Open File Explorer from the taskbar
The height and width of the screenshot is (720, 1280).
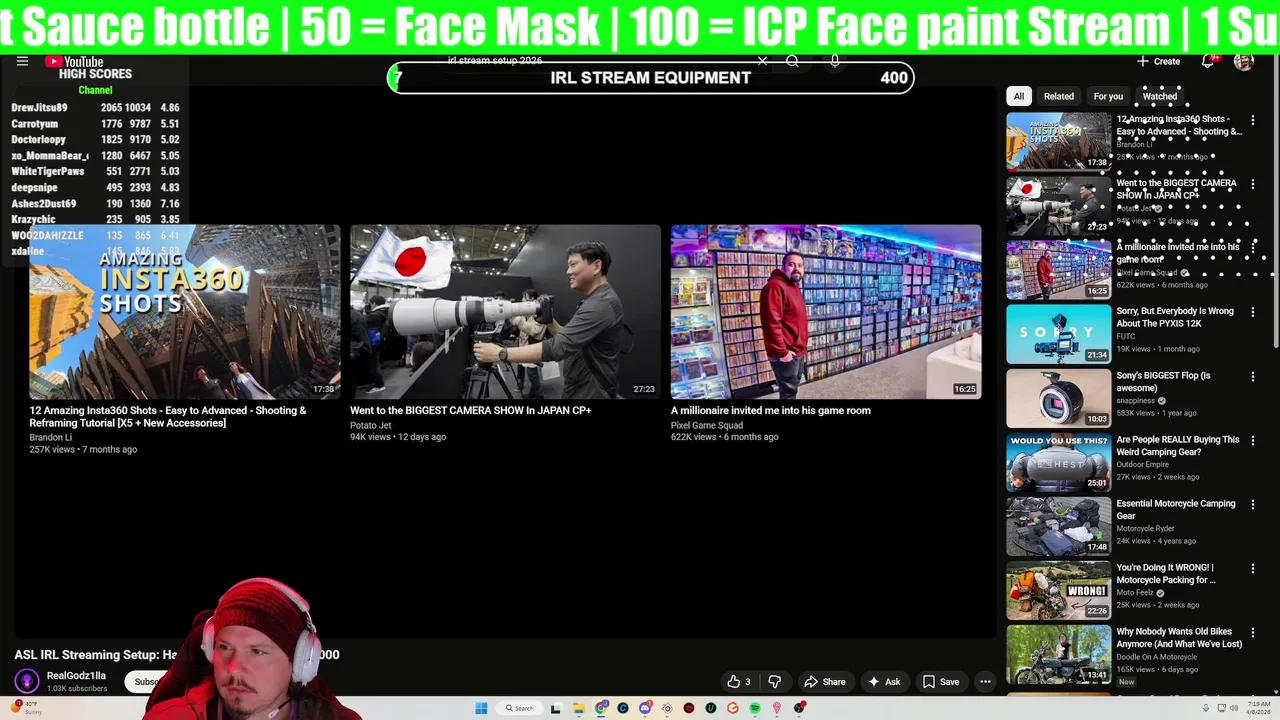[579, 708]
